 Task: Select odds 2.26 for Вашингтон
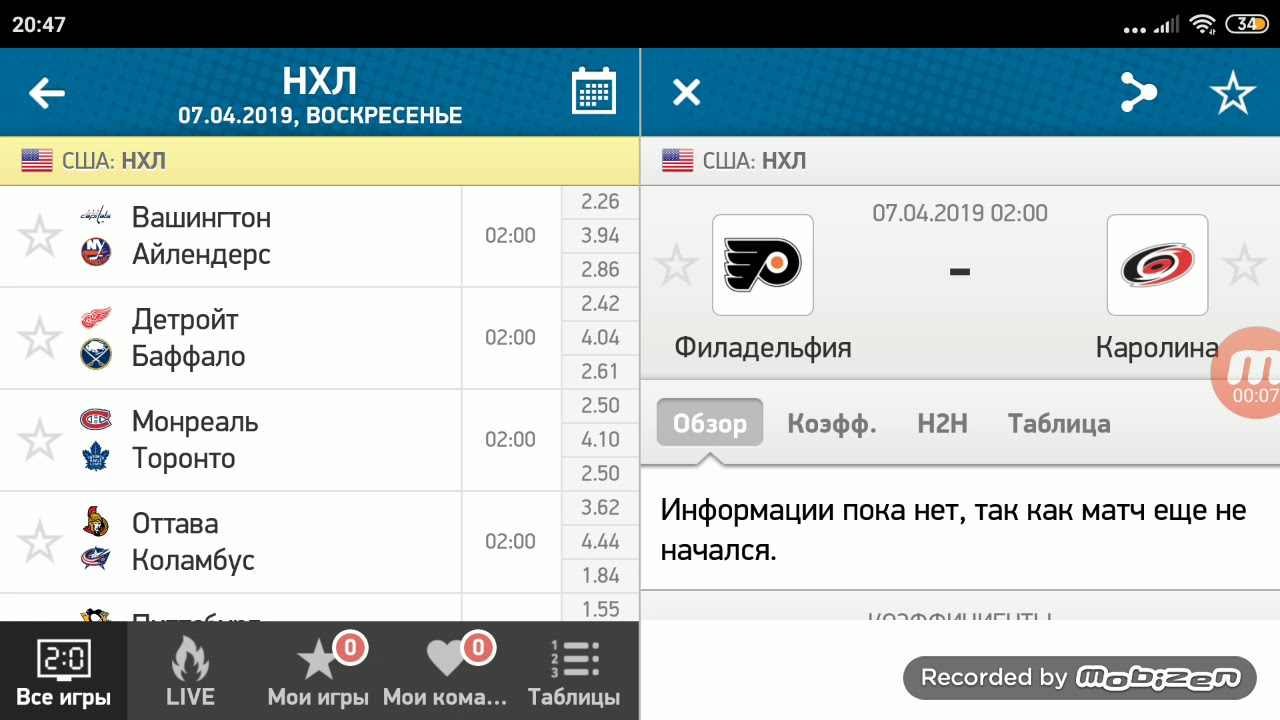(x=600, y=202)
